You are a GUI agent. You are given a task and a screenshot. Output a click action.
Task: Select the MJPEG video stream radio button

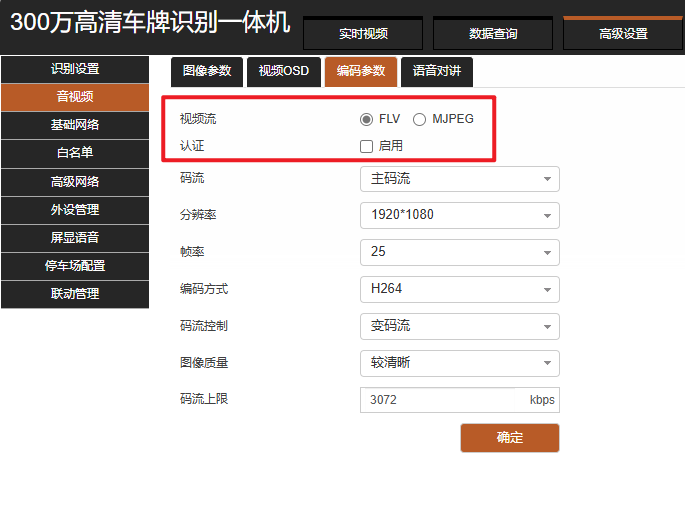pyautogui.click(x=419, y=119)
